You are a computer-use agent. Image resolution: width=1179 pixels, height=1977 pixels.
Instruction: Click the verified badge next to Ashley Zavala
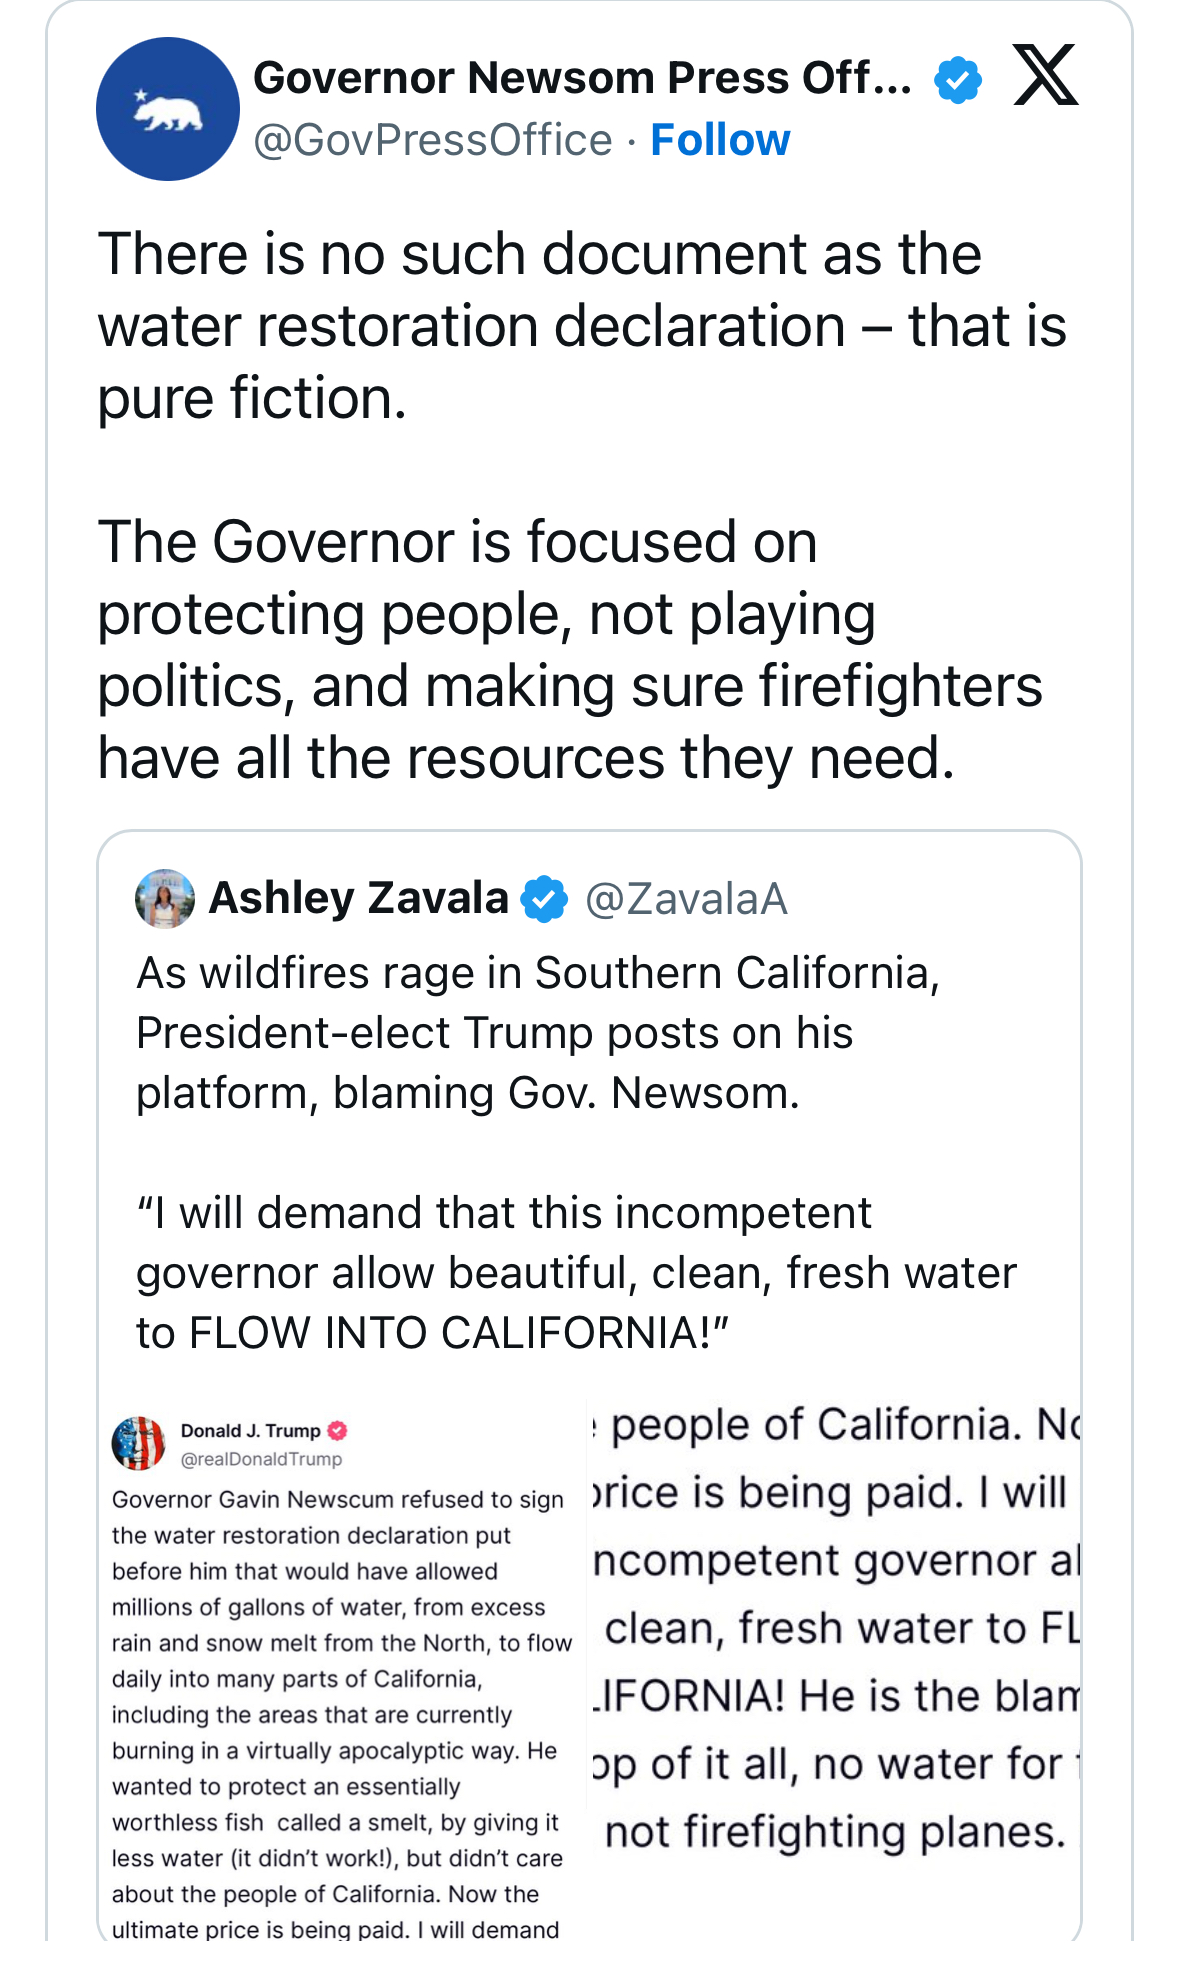(545, 898)
